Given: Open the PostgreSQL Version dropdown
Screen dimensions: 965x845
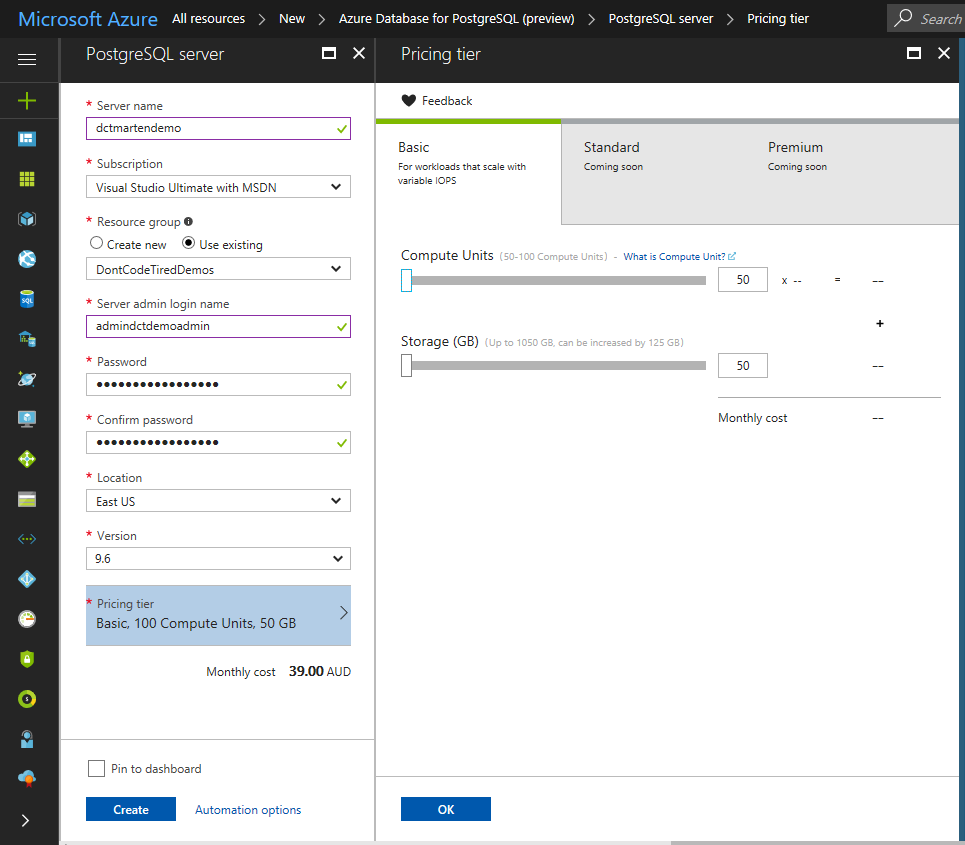Looking at the screenshot, I should [x=218, y=558].
